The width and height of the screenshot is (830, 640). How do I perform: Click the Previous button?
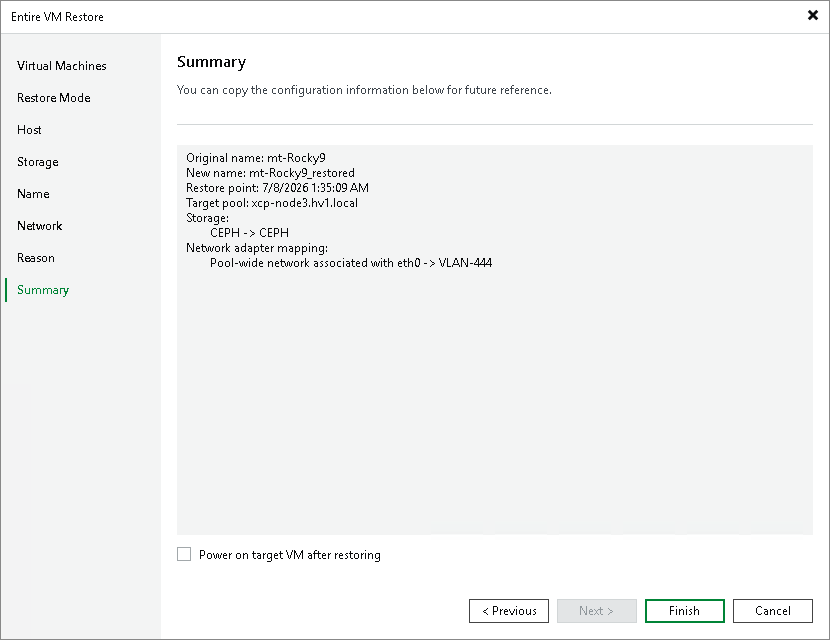coord(509,611)
